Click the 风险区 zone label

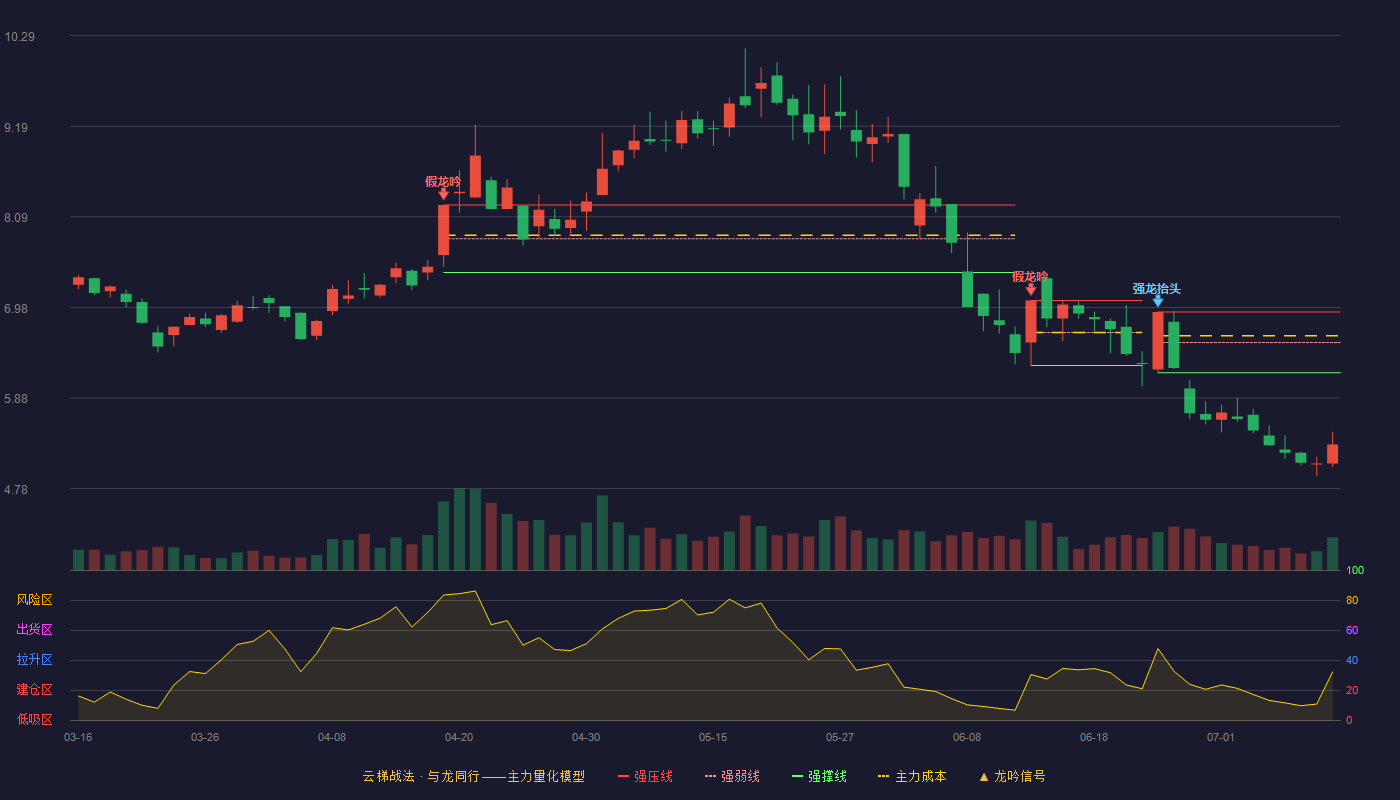[34, 600]
